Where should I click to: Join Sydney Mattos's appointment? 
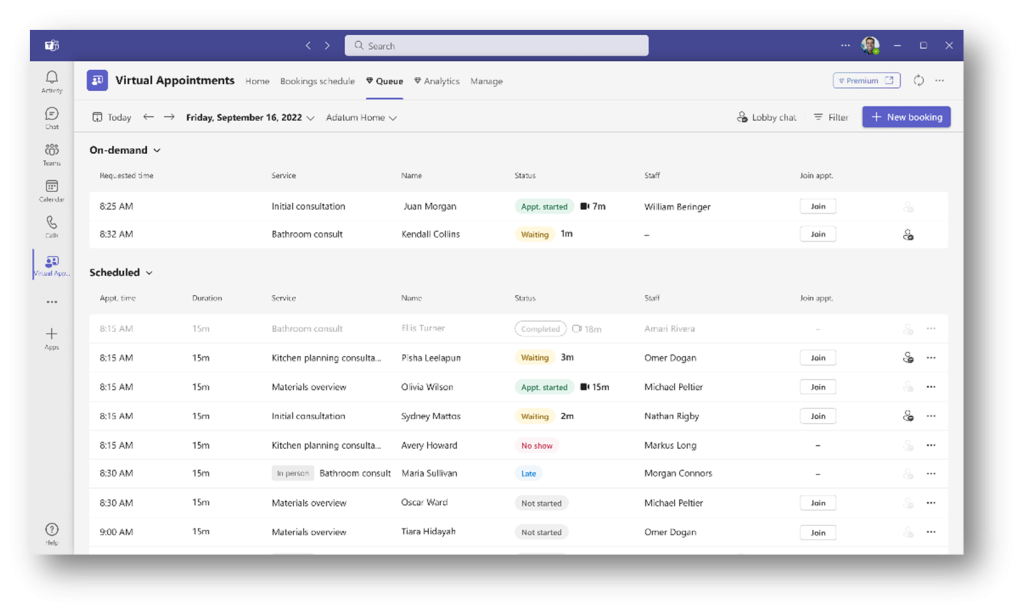[818, 416]
